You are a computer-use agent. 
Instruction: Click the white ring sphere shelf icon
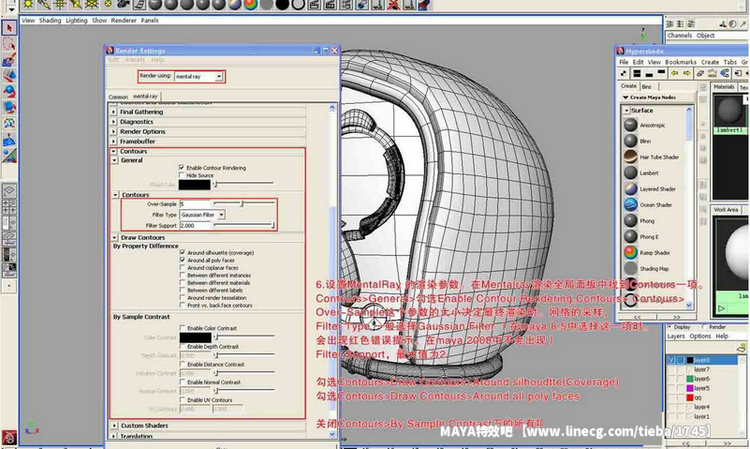(298, 5)
